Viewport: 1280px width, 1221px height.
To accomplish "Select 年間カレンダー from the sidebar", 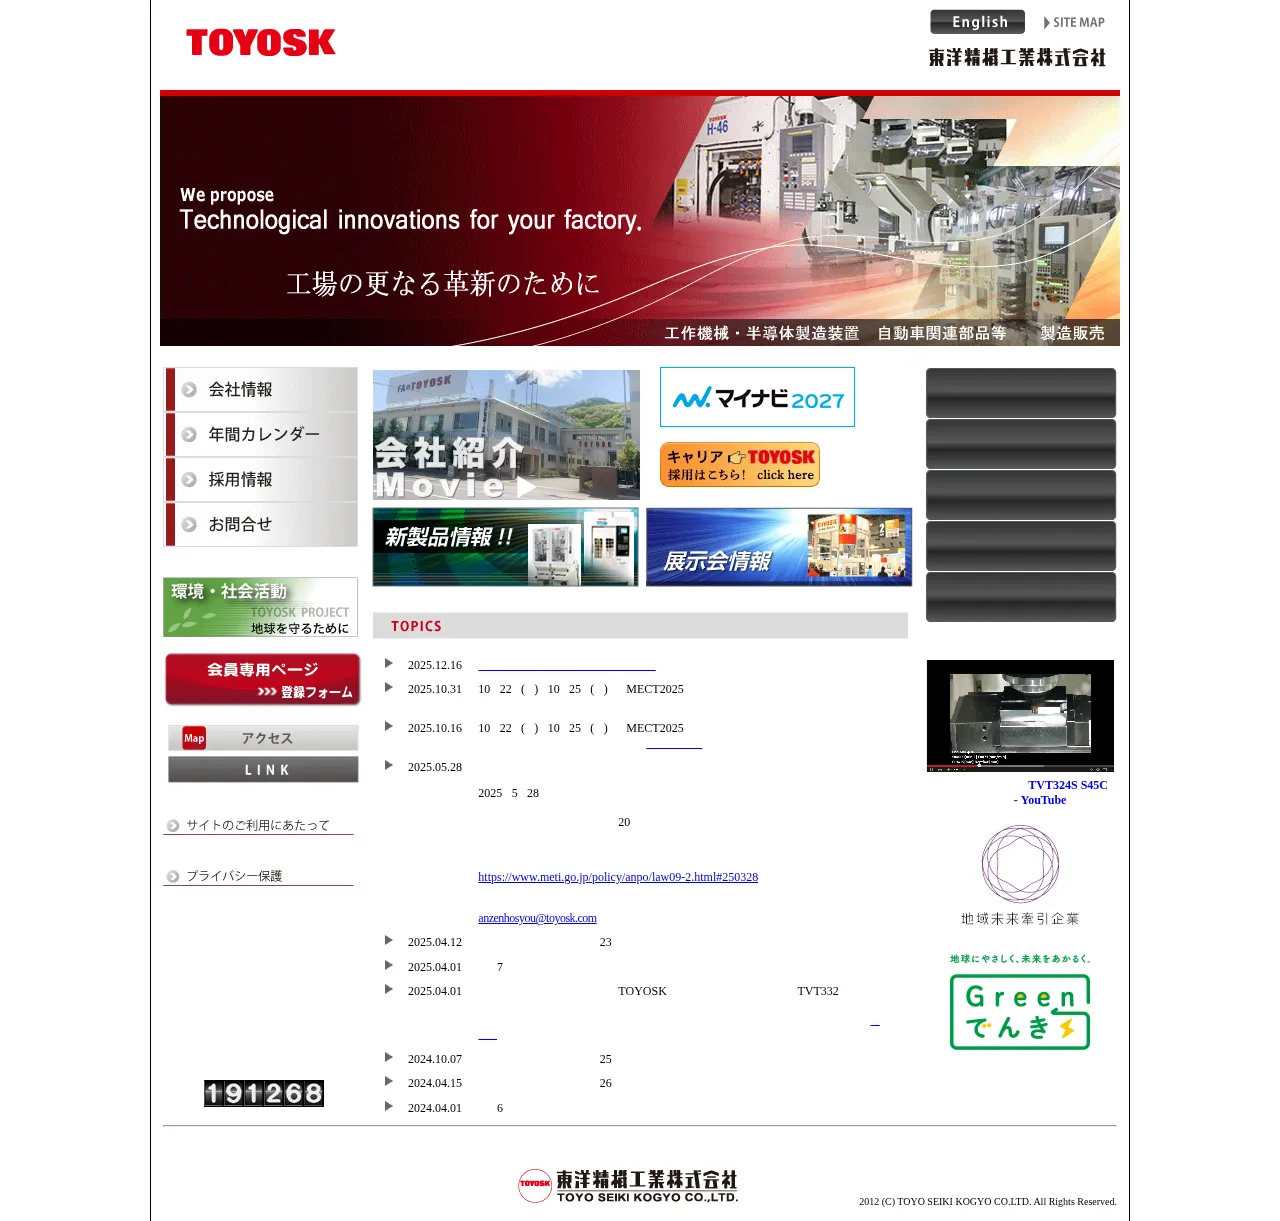I will pos(261,435).
